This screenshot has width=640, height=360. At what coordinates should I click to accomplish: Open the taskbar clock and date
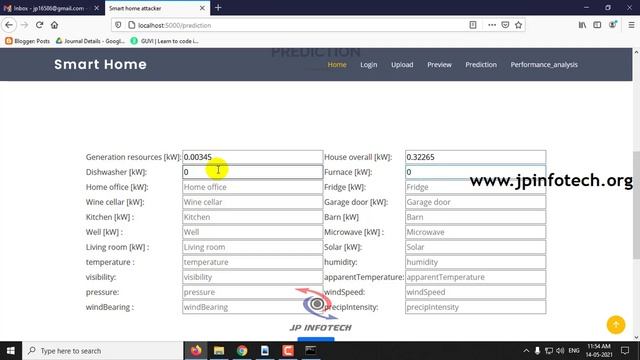(599, 351)
